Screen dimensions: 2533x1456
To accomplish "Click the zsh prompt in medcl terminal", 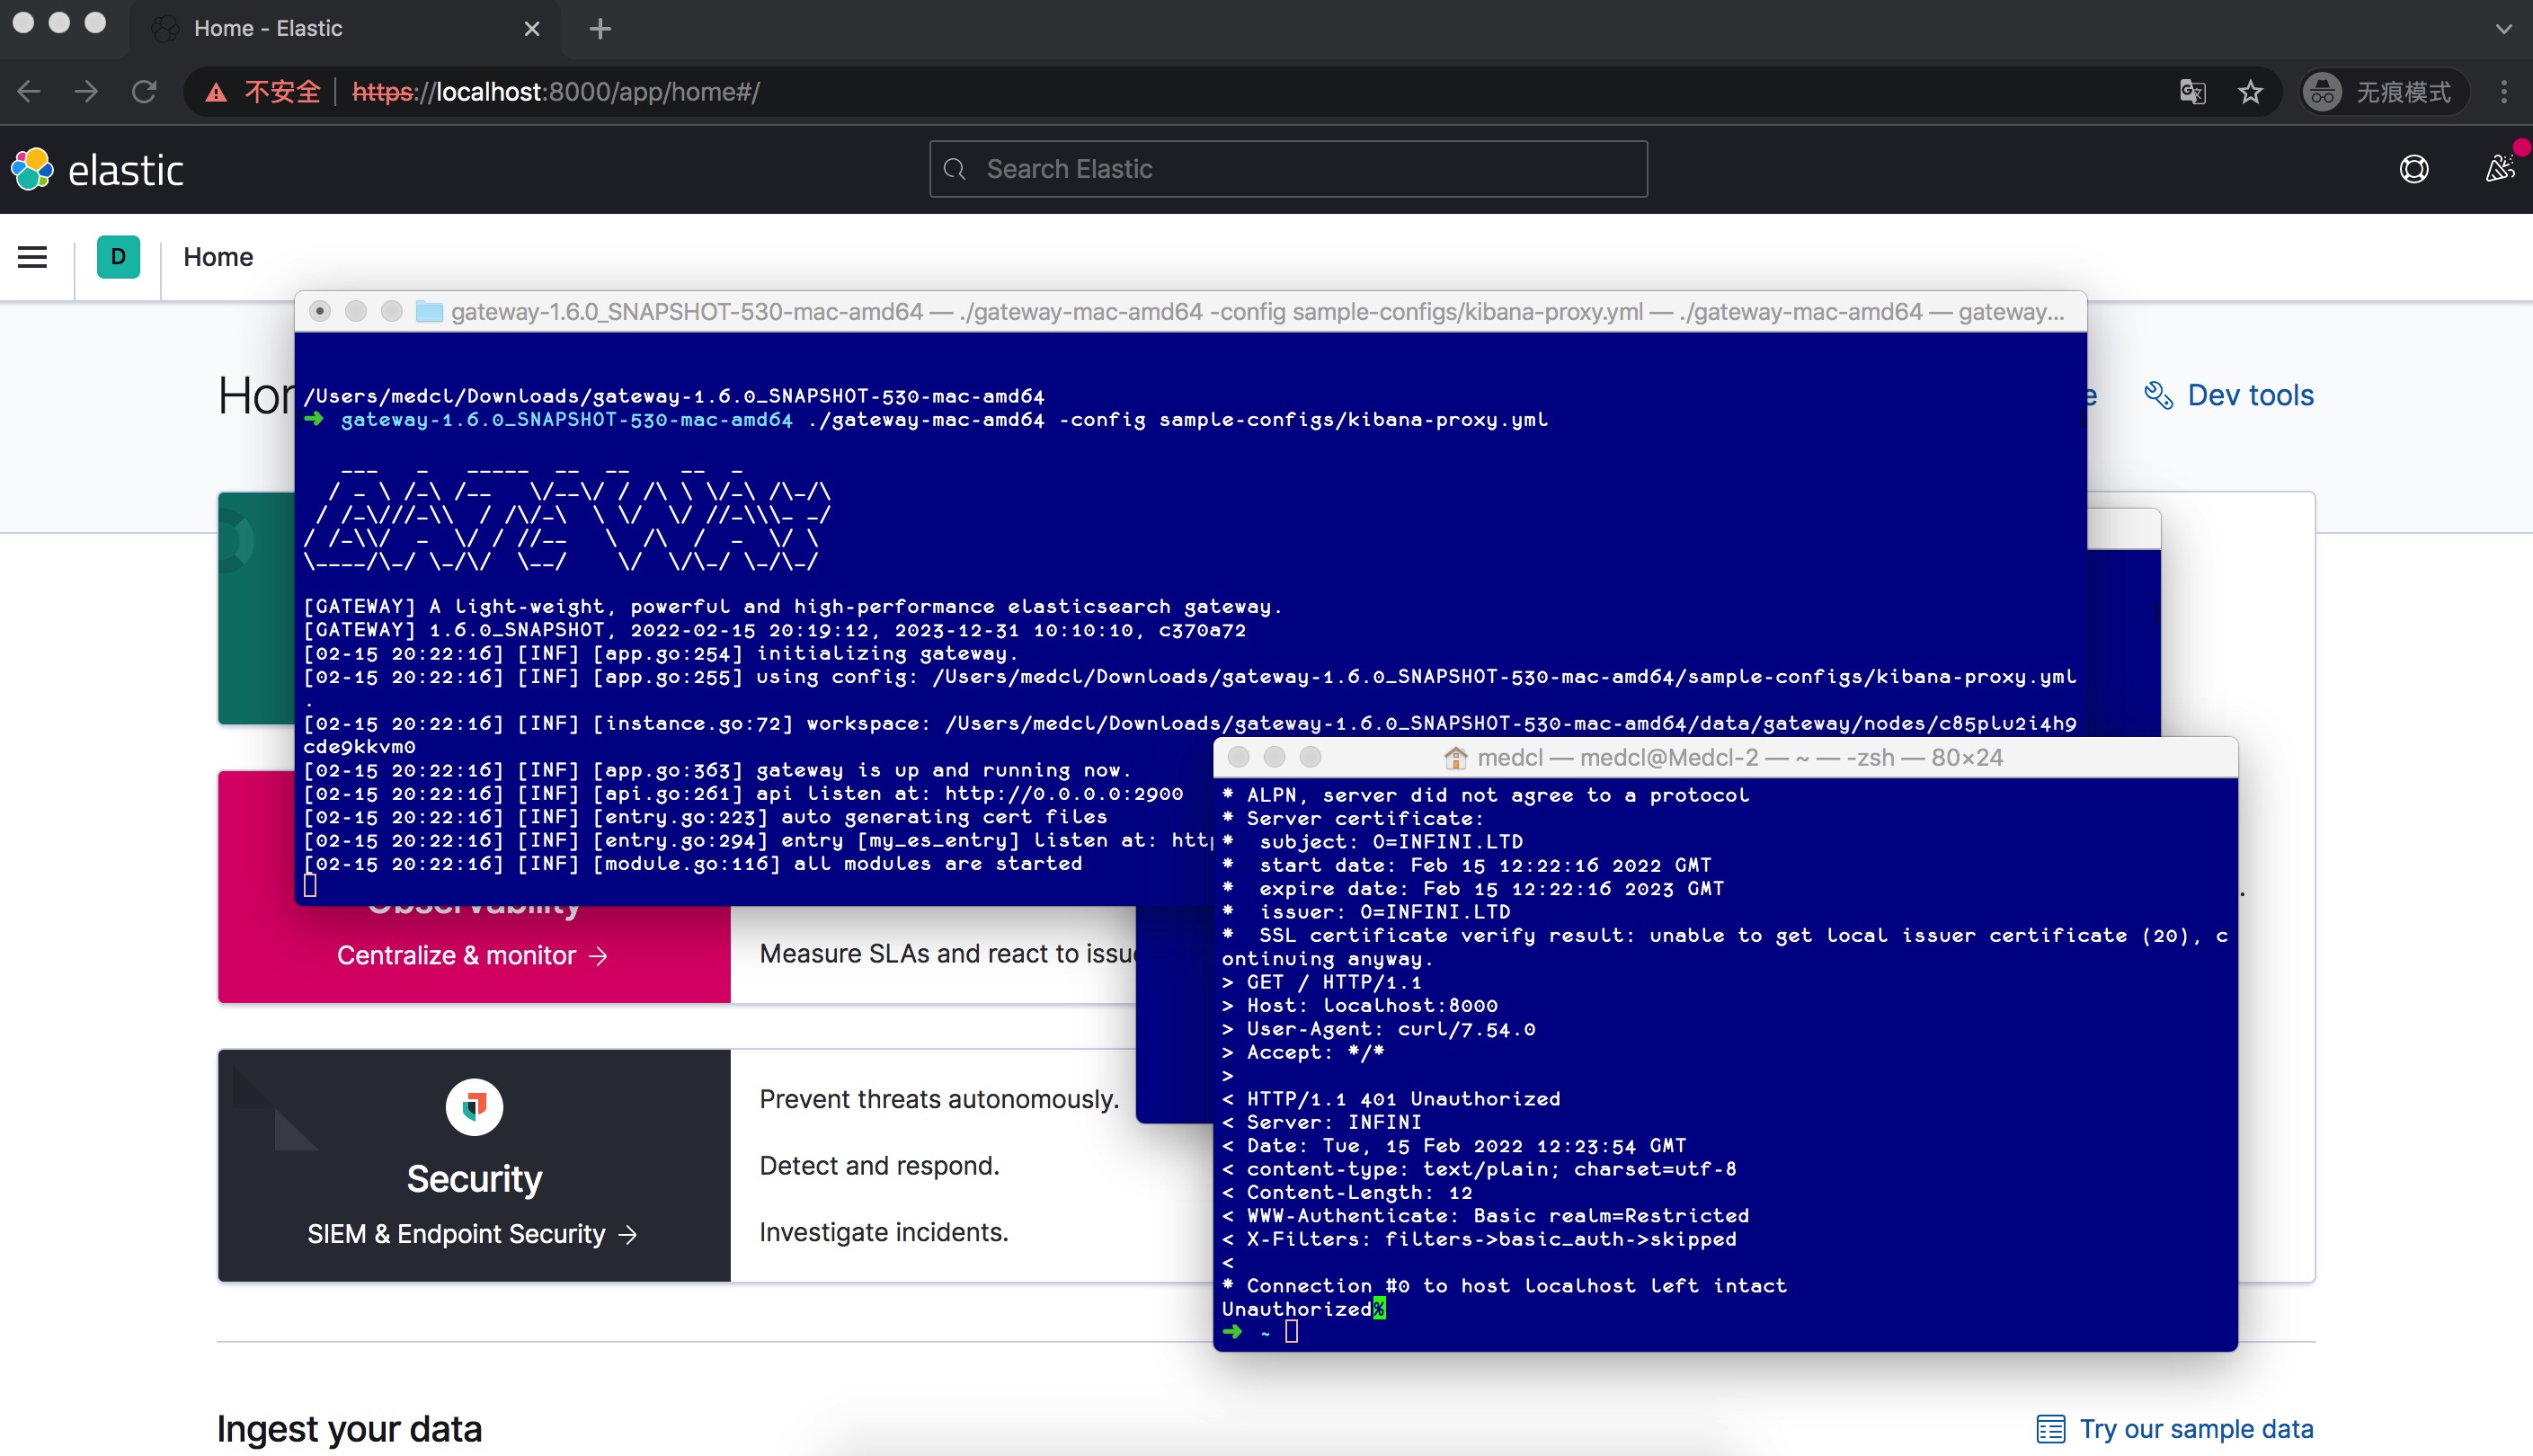I will [x=1260, y=1332].
